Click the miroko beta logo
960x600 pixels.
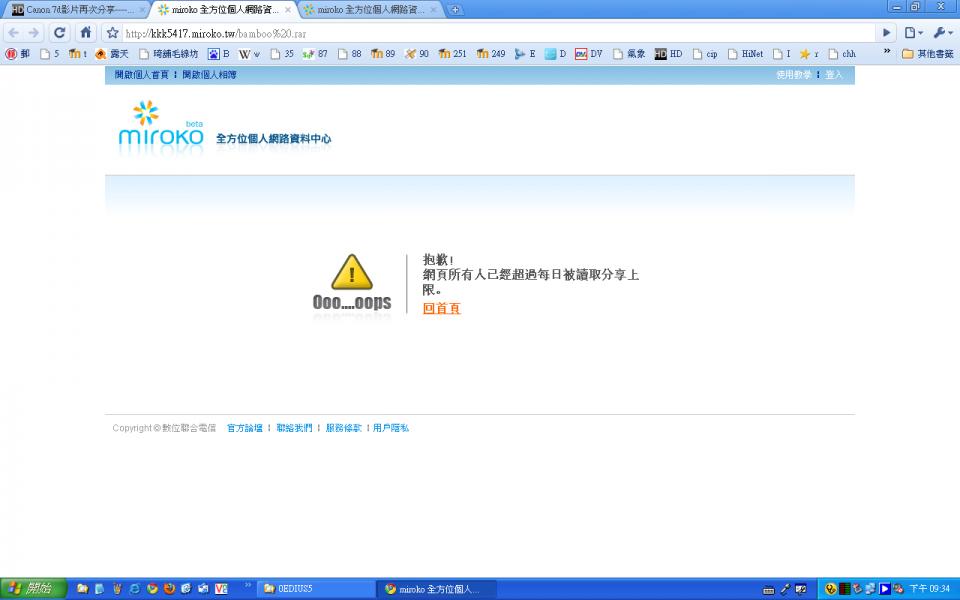coord(161,124)
